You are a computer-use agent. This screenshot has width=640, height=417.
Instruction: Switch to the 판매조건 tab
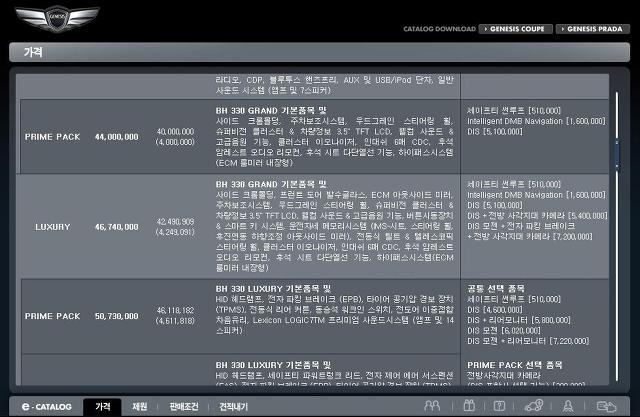pyautogui.click(x=184, y=407)
